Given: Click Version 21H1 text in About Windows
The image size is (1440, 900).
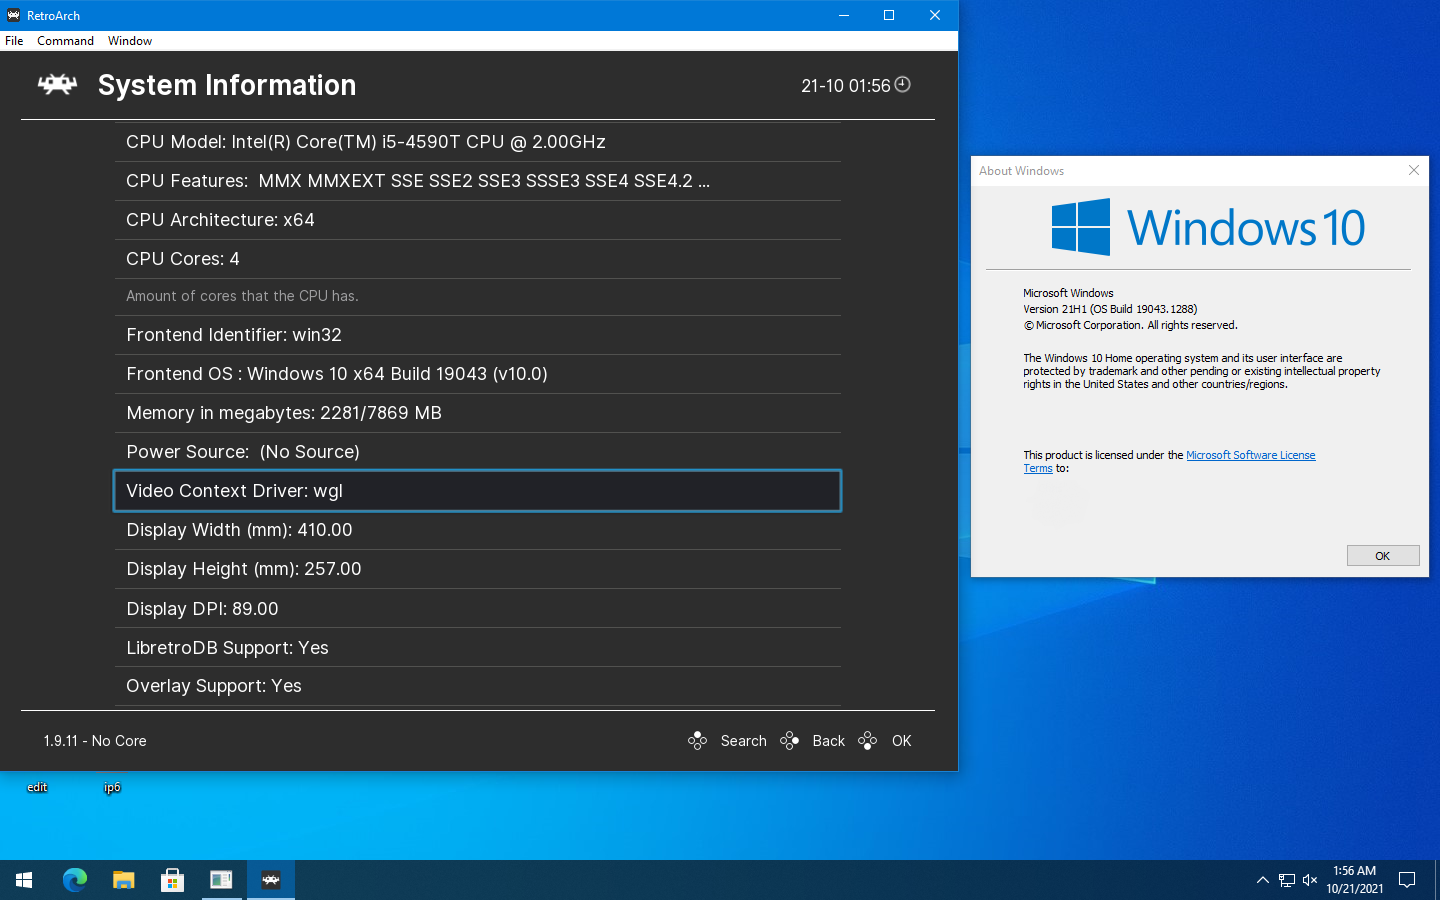Looking at the screenshot, I should (1110, 309).
